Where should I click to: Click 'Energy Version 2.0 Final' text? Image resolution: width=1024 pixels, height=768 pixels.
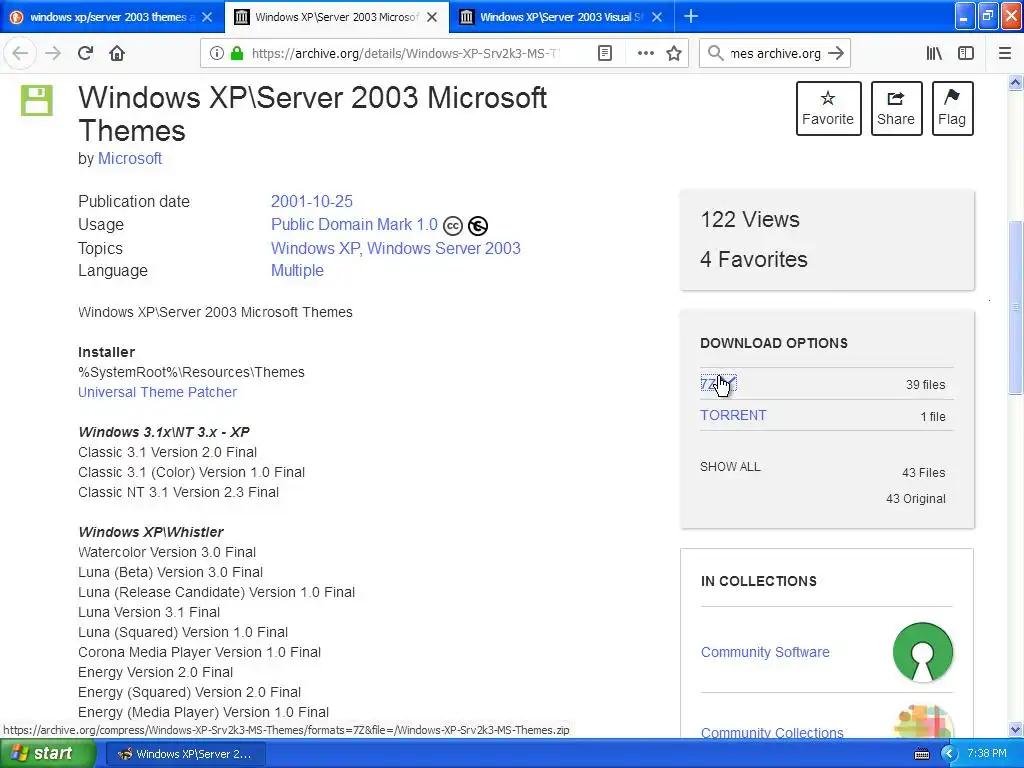point(155,672)
